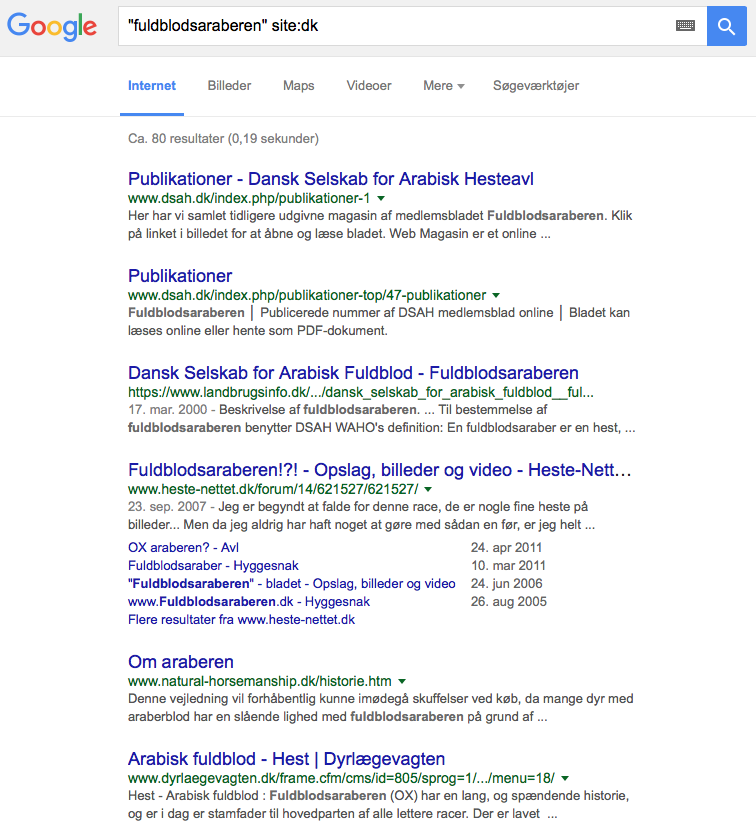The width and height of the screenshot is (756, 824).
Task: Click 'Flere resultater fra www.heste-nettet.dk'
Action: tap(241, 620)
